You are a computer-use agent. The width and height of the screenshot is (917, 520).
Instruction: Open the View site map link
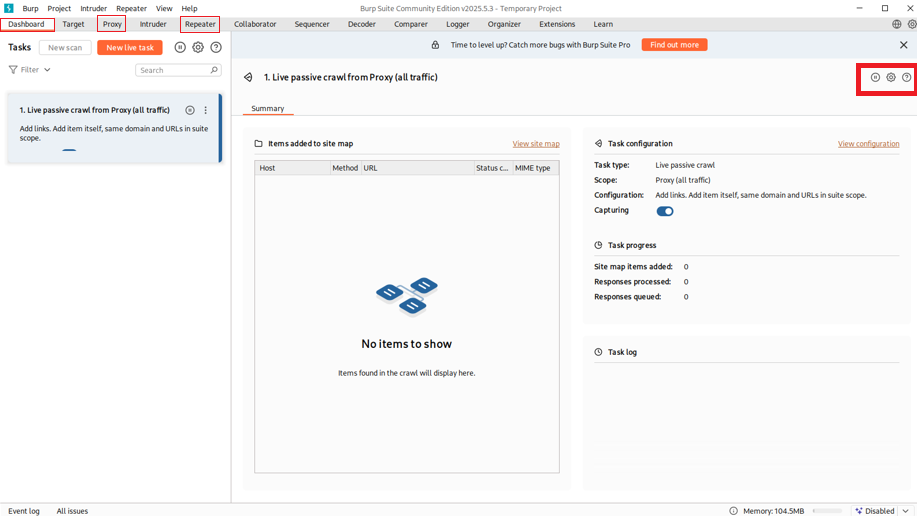536,143
